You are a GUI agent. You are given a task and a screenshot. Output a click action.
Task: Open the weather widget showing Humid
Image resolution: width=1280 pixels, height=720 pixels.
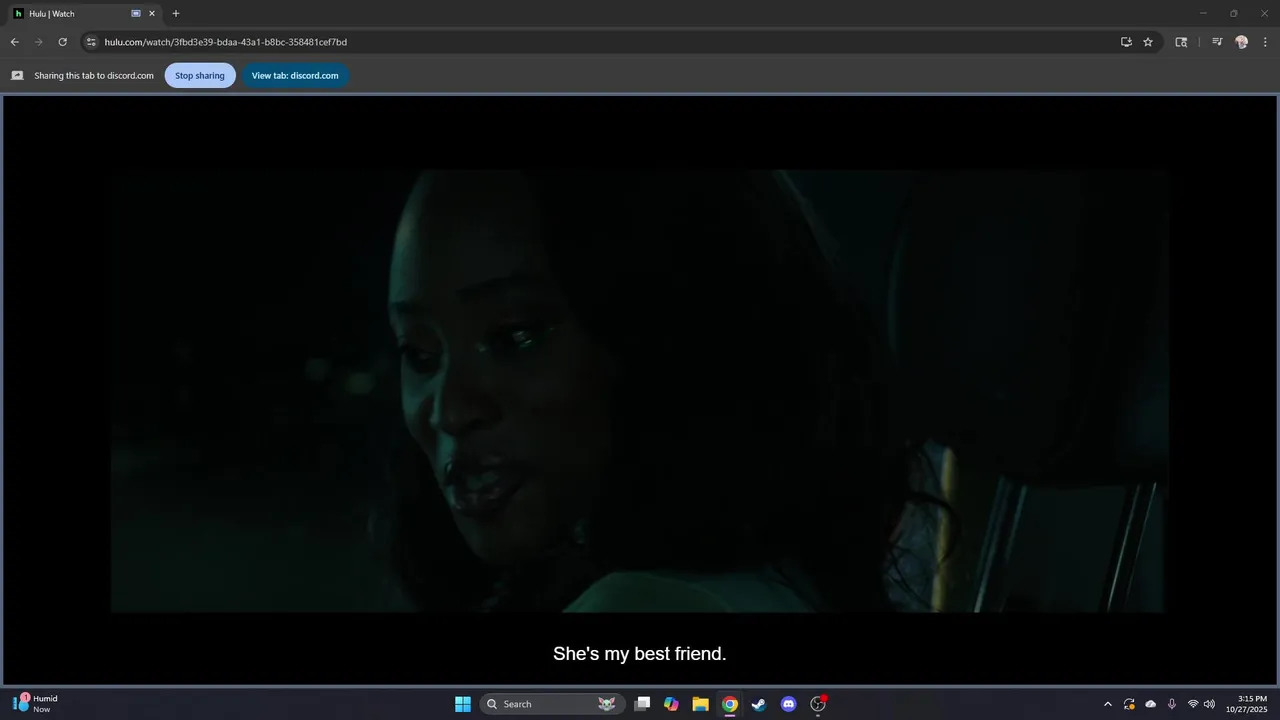[35, 703]
